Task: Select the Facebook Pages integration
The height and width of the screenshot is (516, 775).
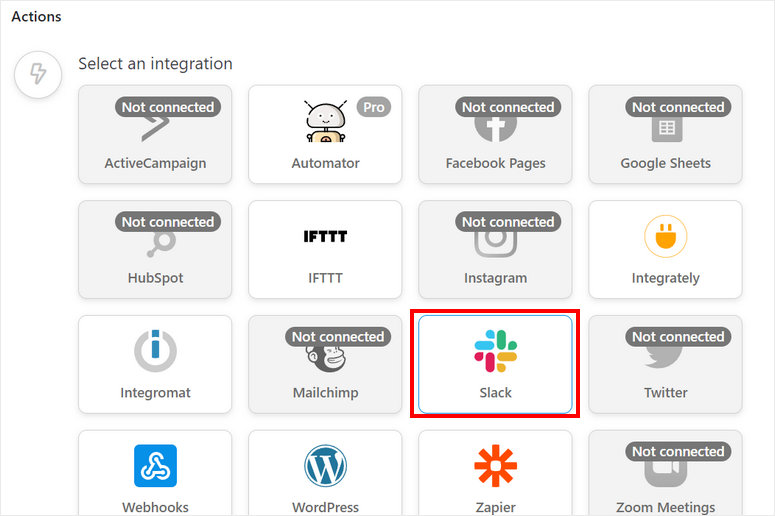Action: (495, 135)
